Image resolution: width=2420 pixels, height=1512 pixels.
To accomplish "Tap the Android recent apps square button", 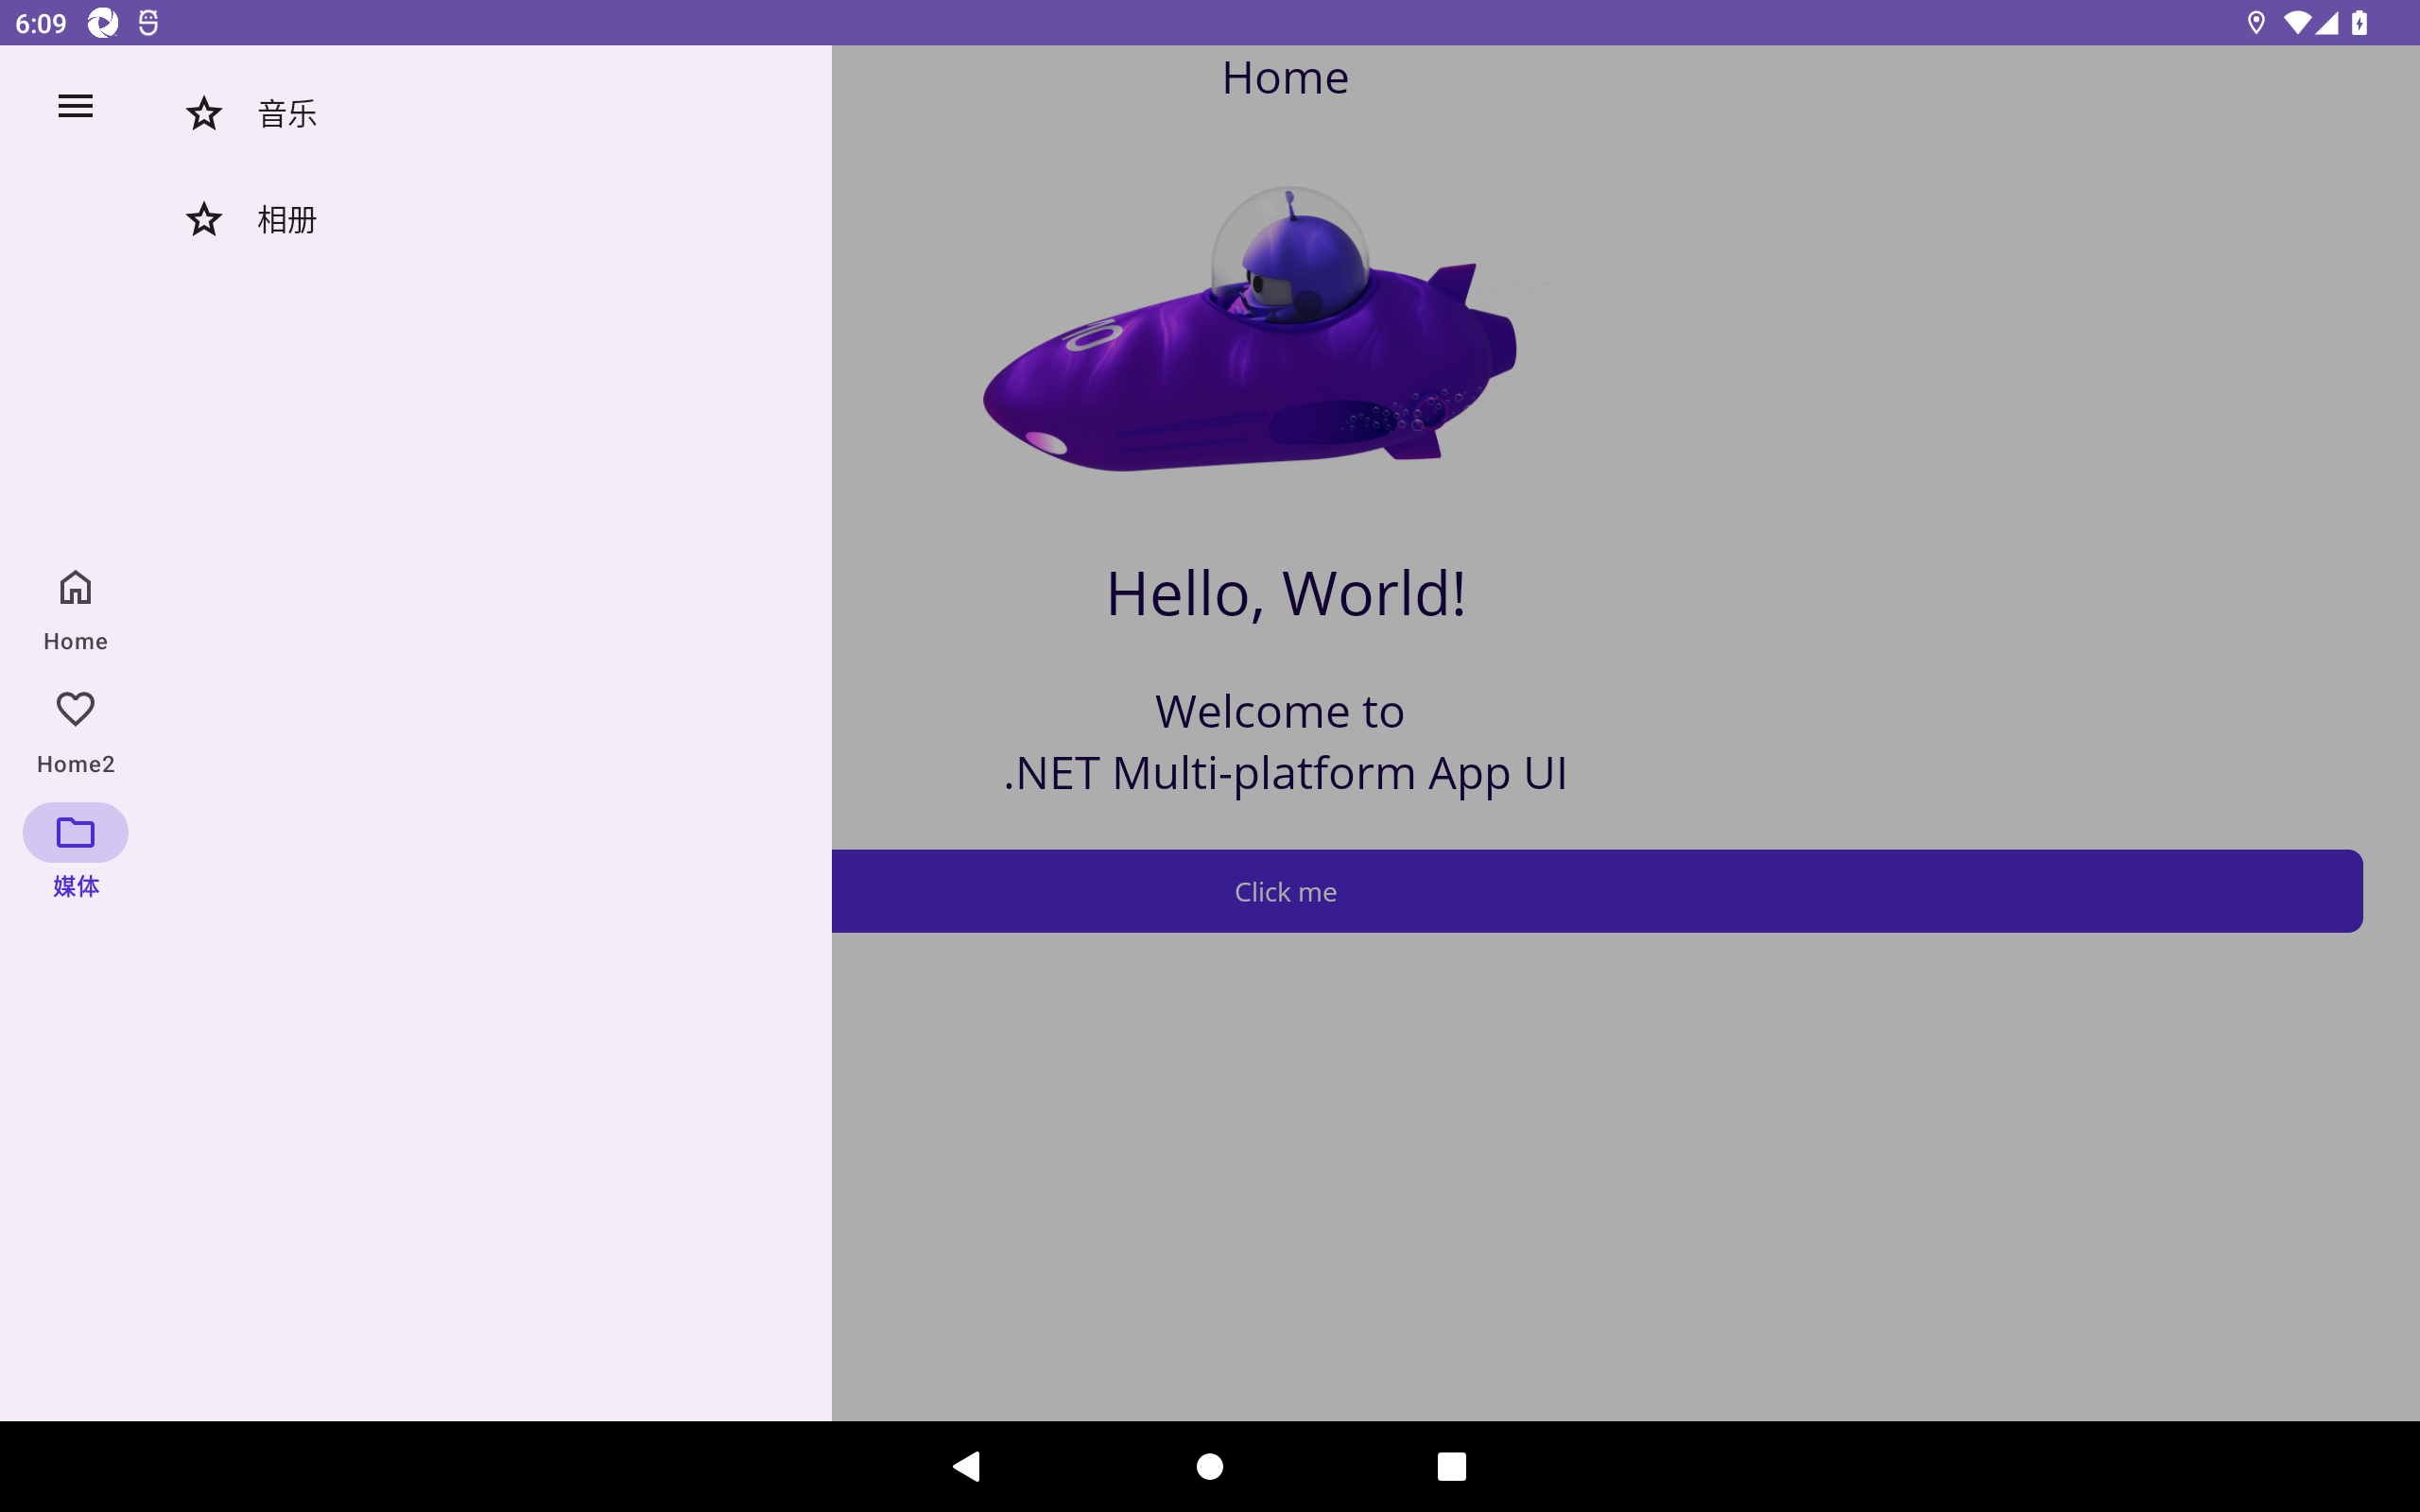I will tap(1452, 1466).
